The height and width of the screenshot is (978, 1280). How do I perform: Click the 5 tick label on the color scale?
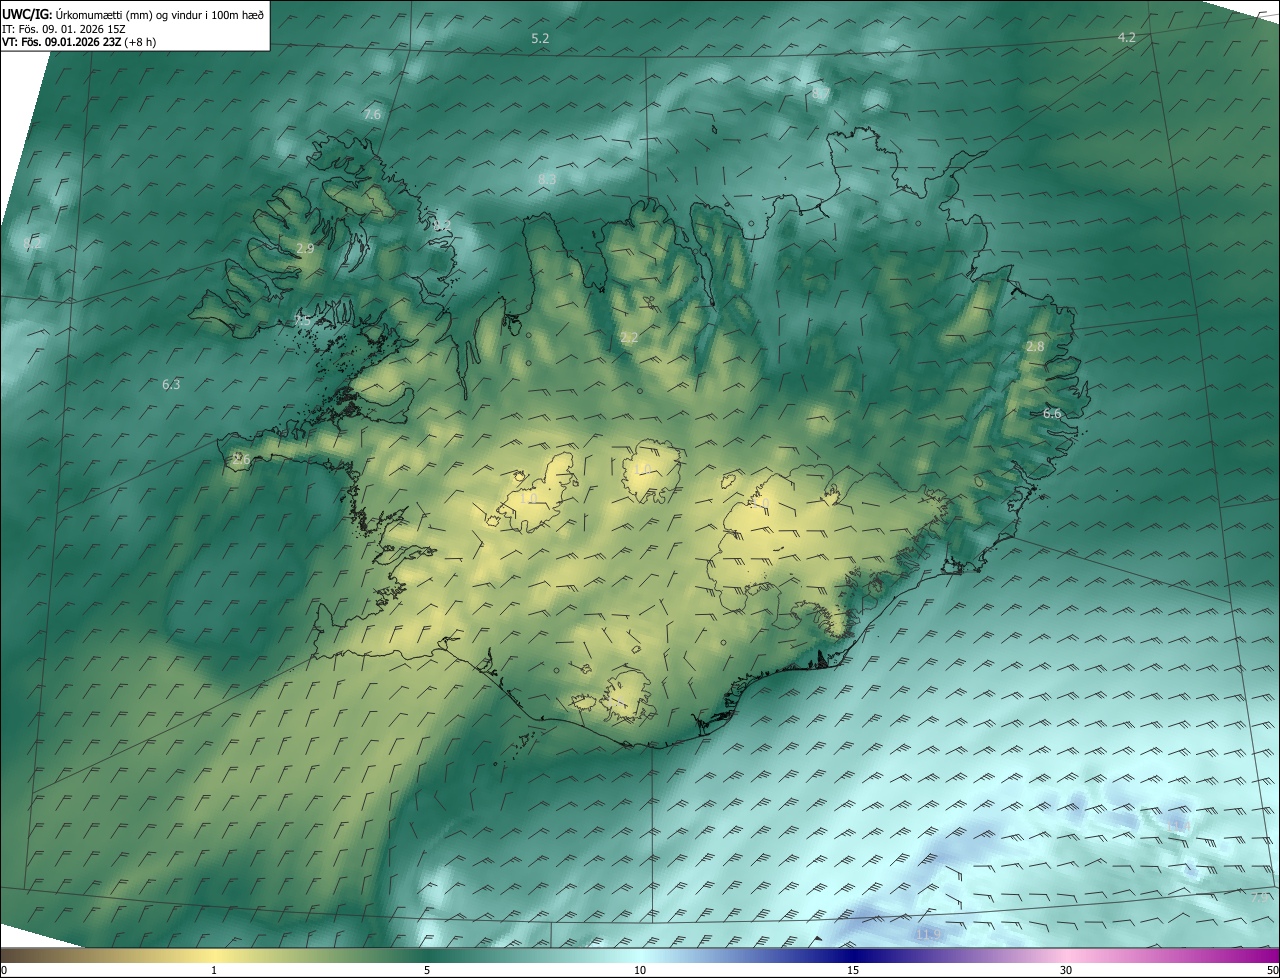(x=427, y=970)
